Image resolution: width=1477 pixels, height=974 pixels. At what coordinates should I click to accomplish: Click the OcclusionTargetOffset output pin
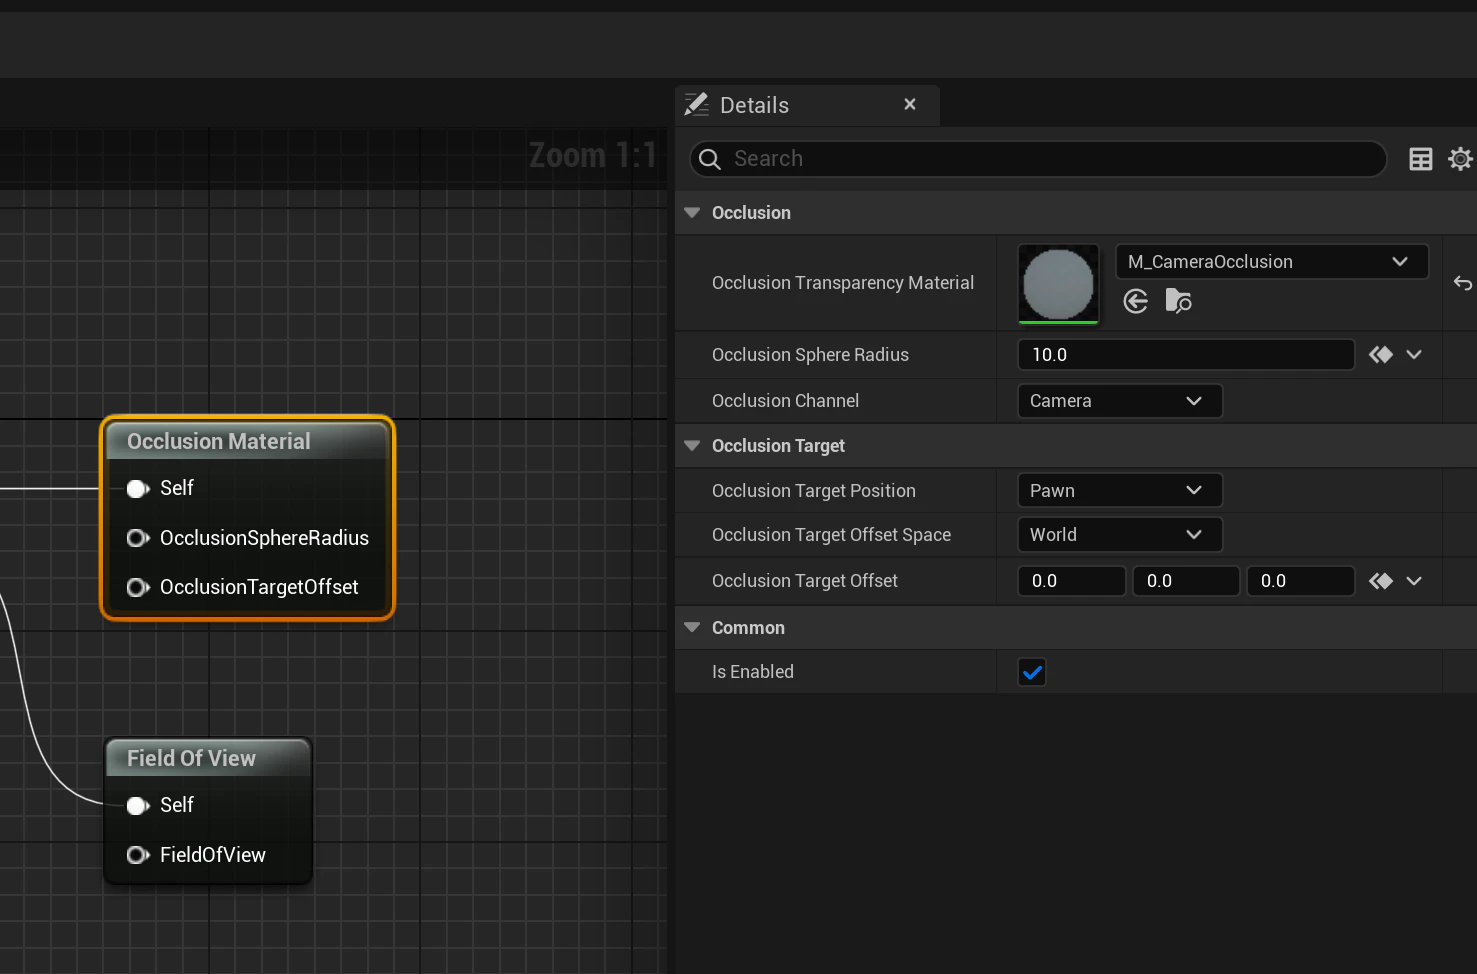[x=138, y=587]
